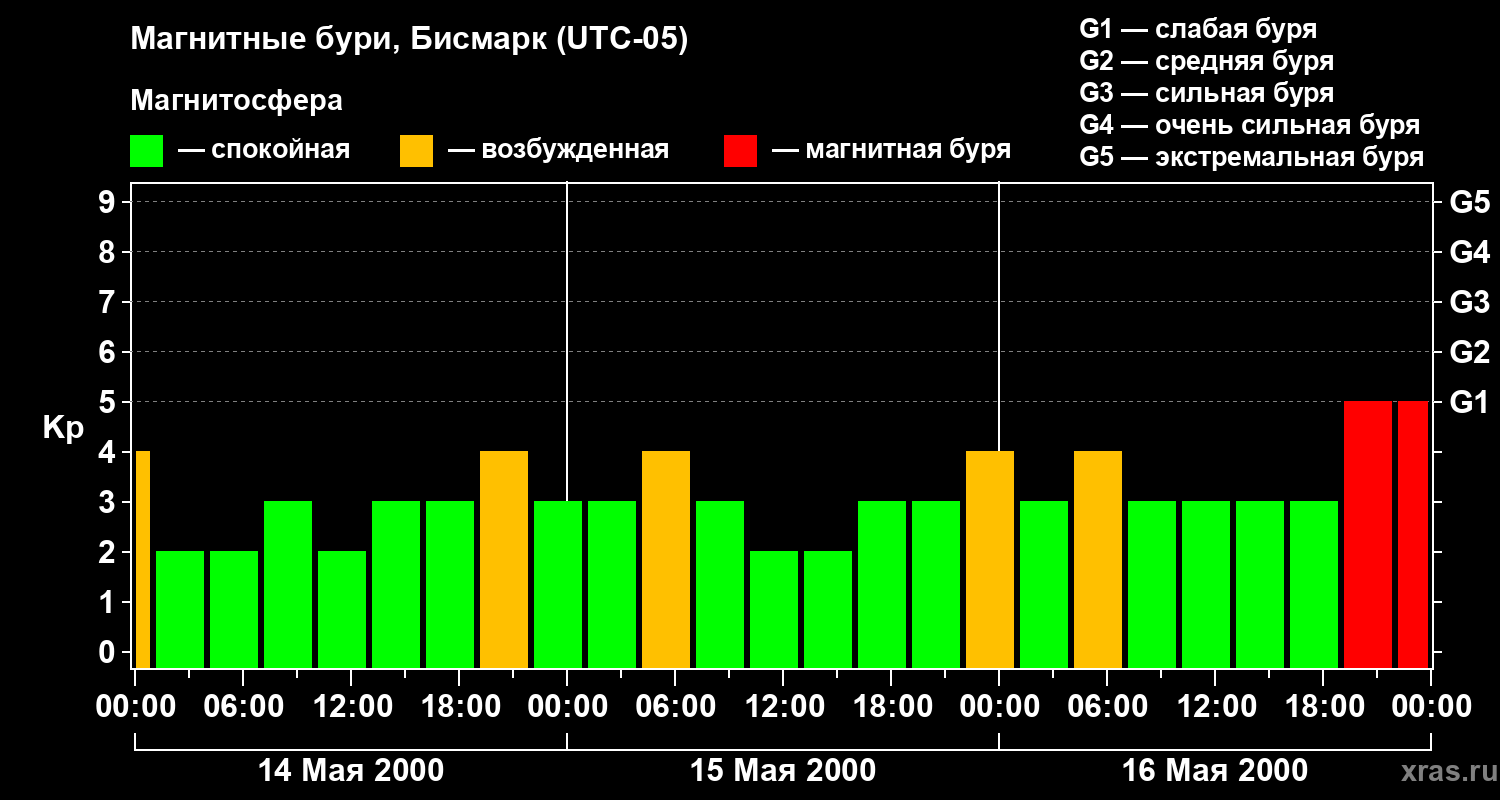Click 'G4 — очень сильная буря' description line
Image resolution: width=1500 pixels, height=800 pixels.
click(x=1249, y=125)
